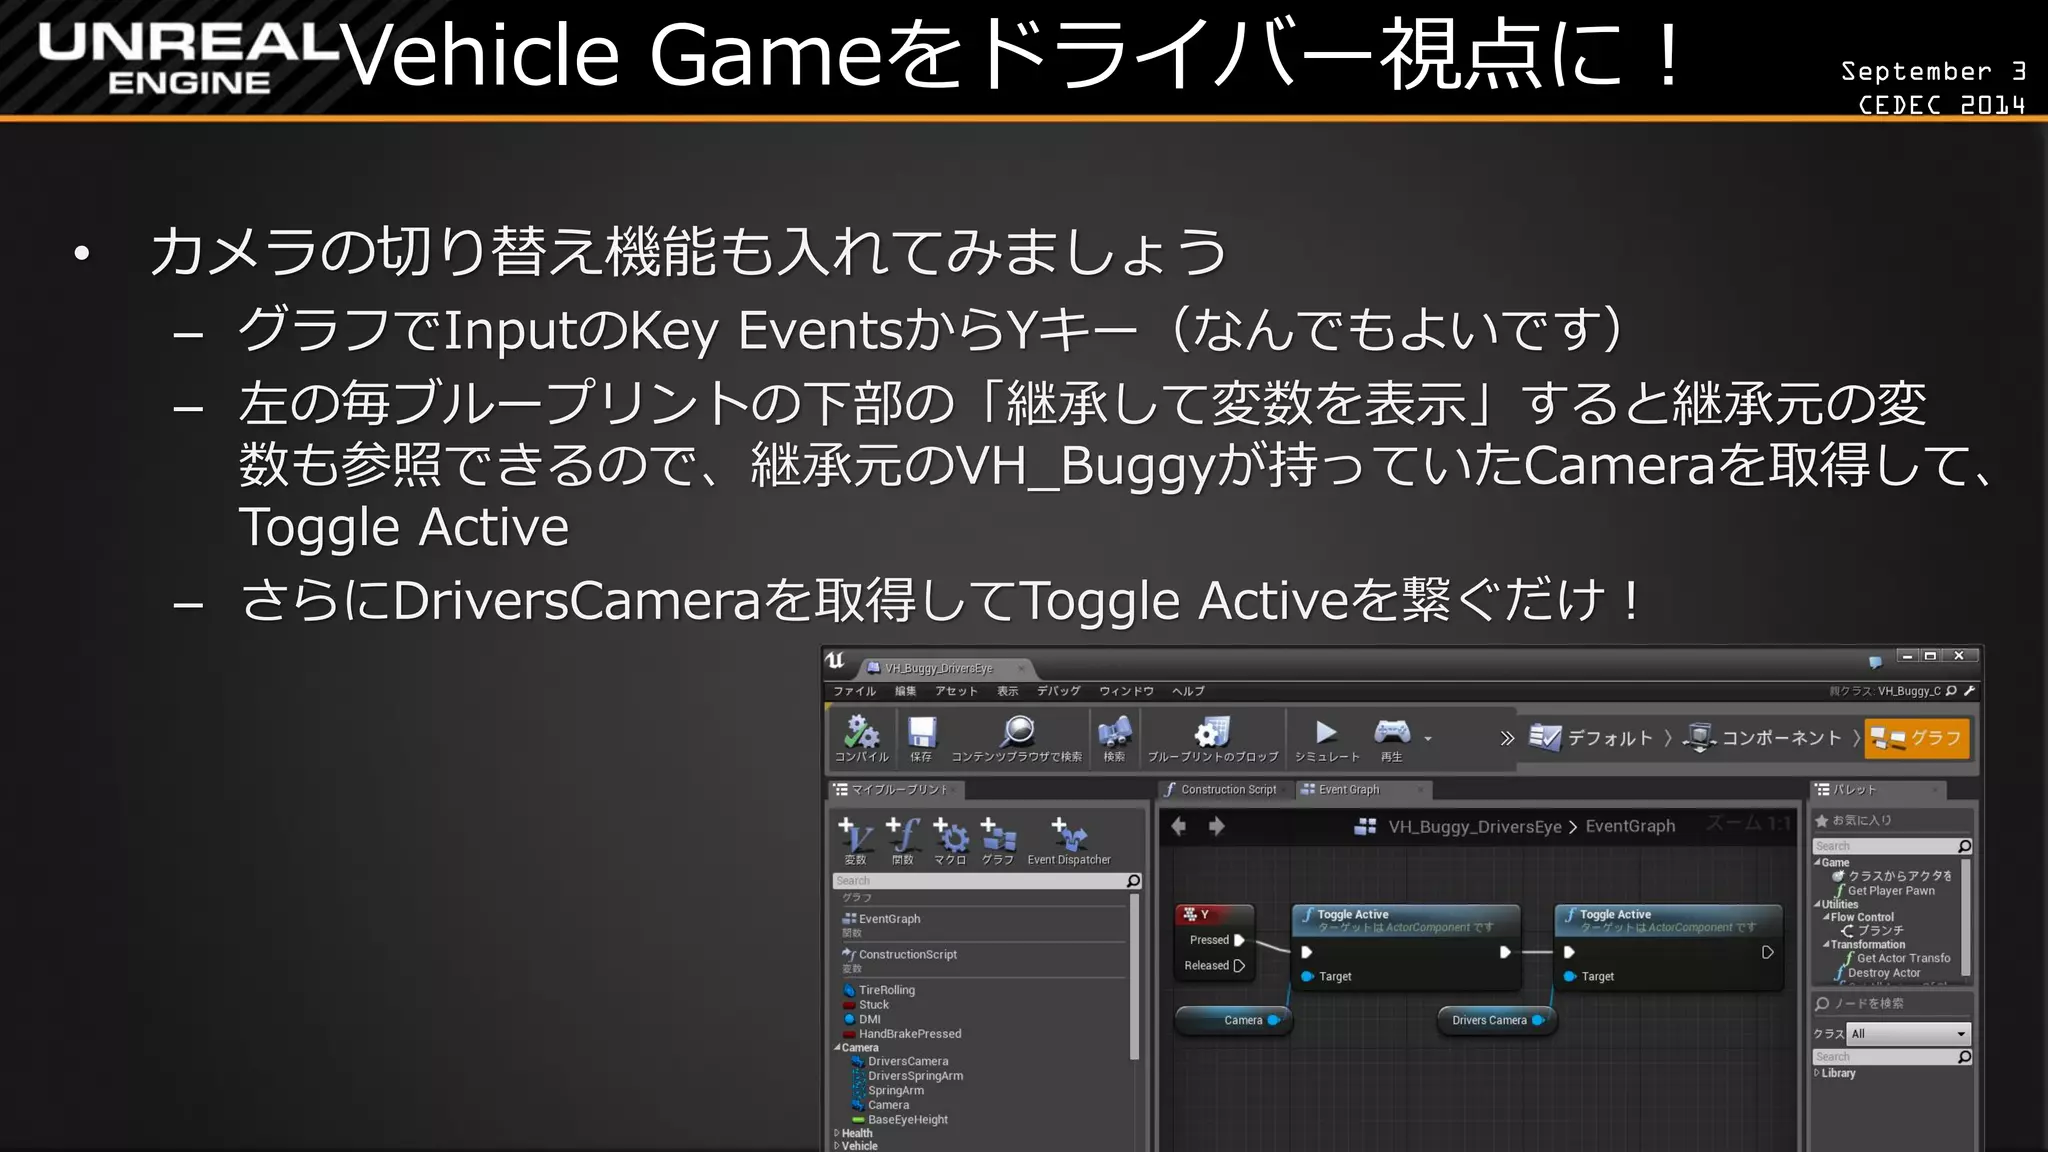
Task: Select Destroy Actor in palette
Action: [1878, 973]
